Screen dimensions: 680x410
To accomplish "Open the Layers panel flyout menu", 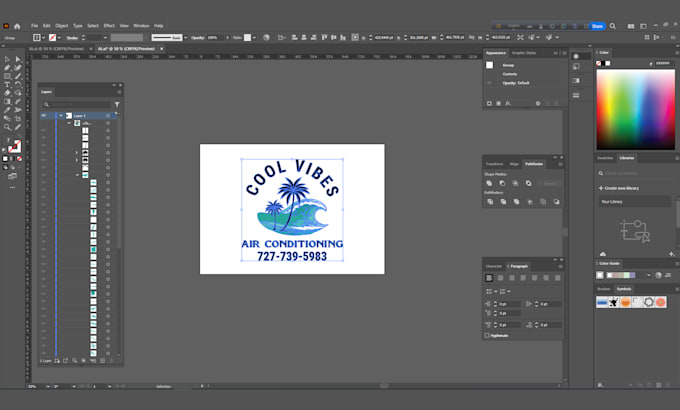I will [119, 92].
